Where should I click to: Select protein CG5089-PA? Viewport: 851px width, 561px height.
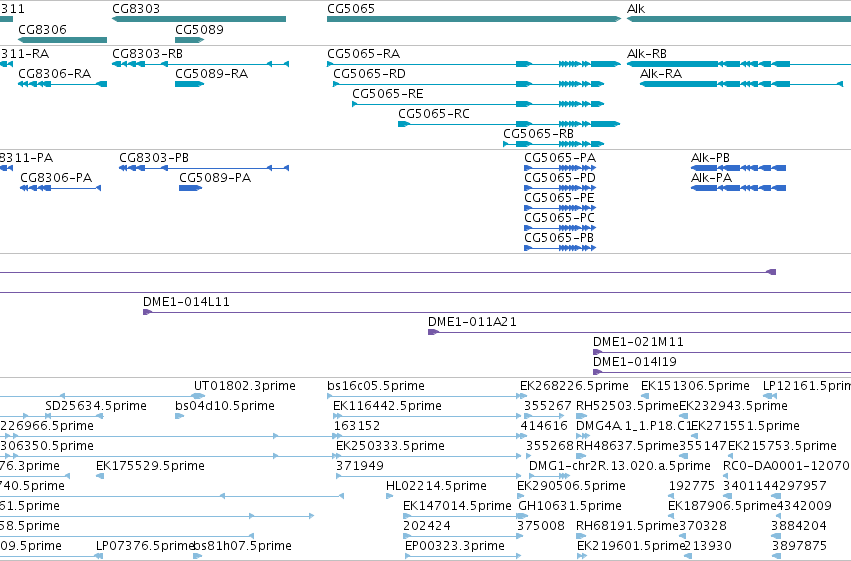190,188
